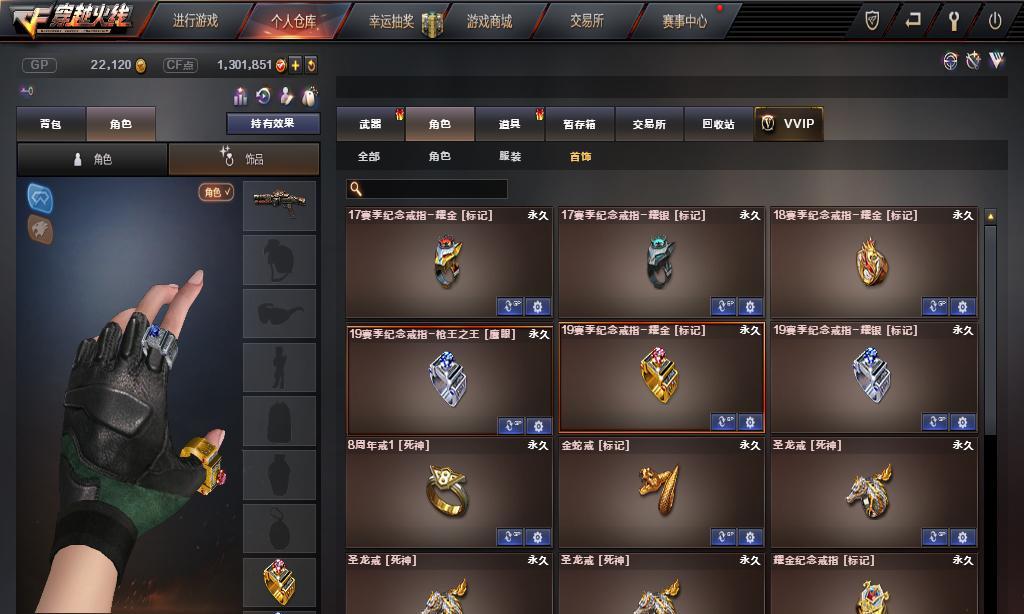Viewport: 1024px width, 614px height.
Task: Click the shield security icon in top bar
Action: [x=872, y=20]
